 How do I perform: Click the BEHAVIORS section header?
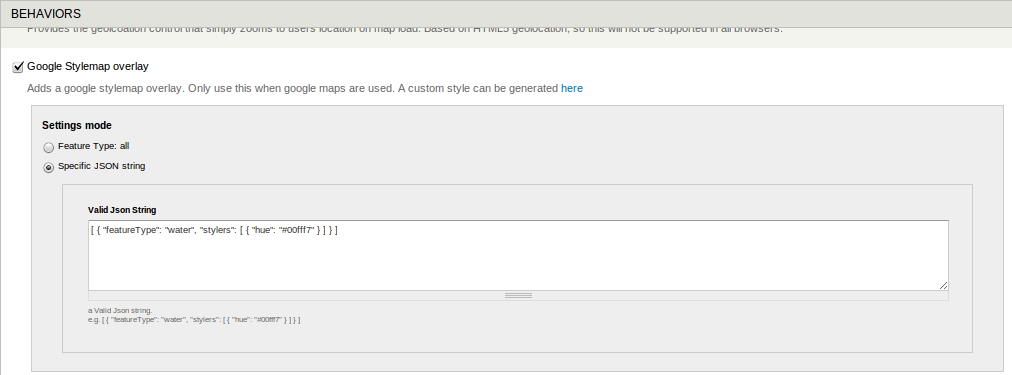pyautogui.click(x=506, y=14)
